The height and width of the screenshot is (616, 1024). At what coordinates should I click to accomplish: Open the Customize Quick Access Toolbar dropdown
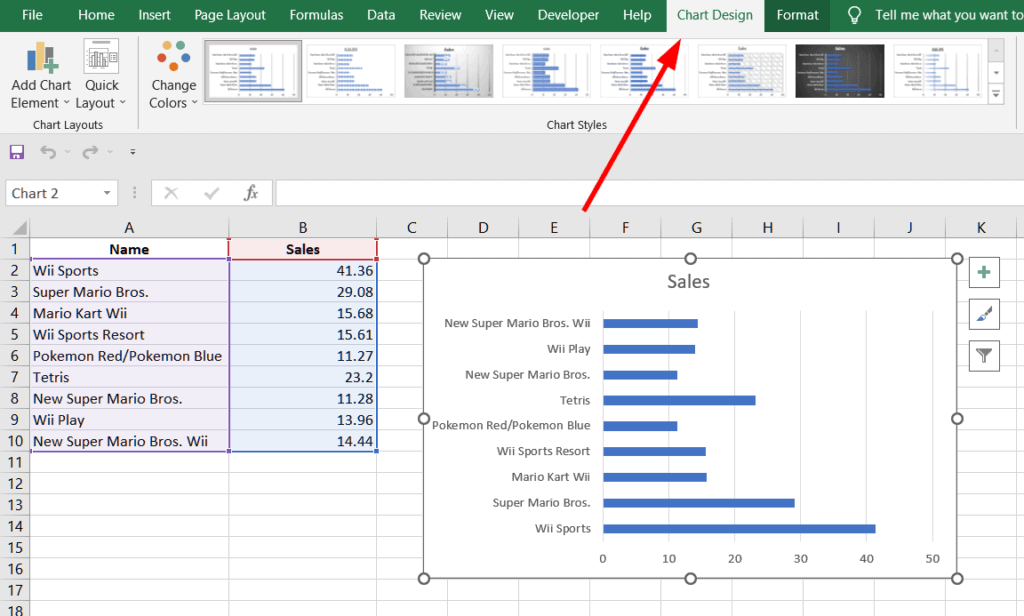click(132, 151)
